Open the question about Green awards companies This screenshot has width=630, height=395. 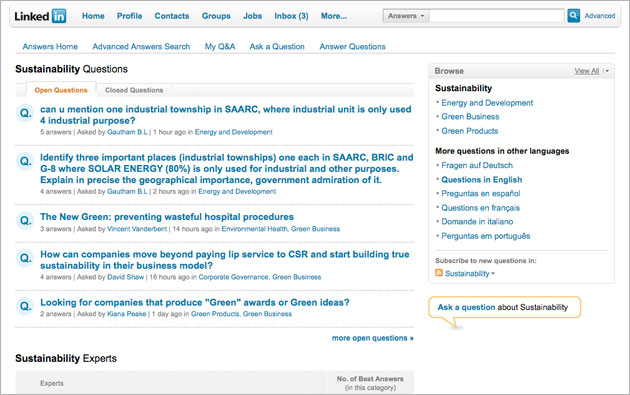[x=194, y=303]
